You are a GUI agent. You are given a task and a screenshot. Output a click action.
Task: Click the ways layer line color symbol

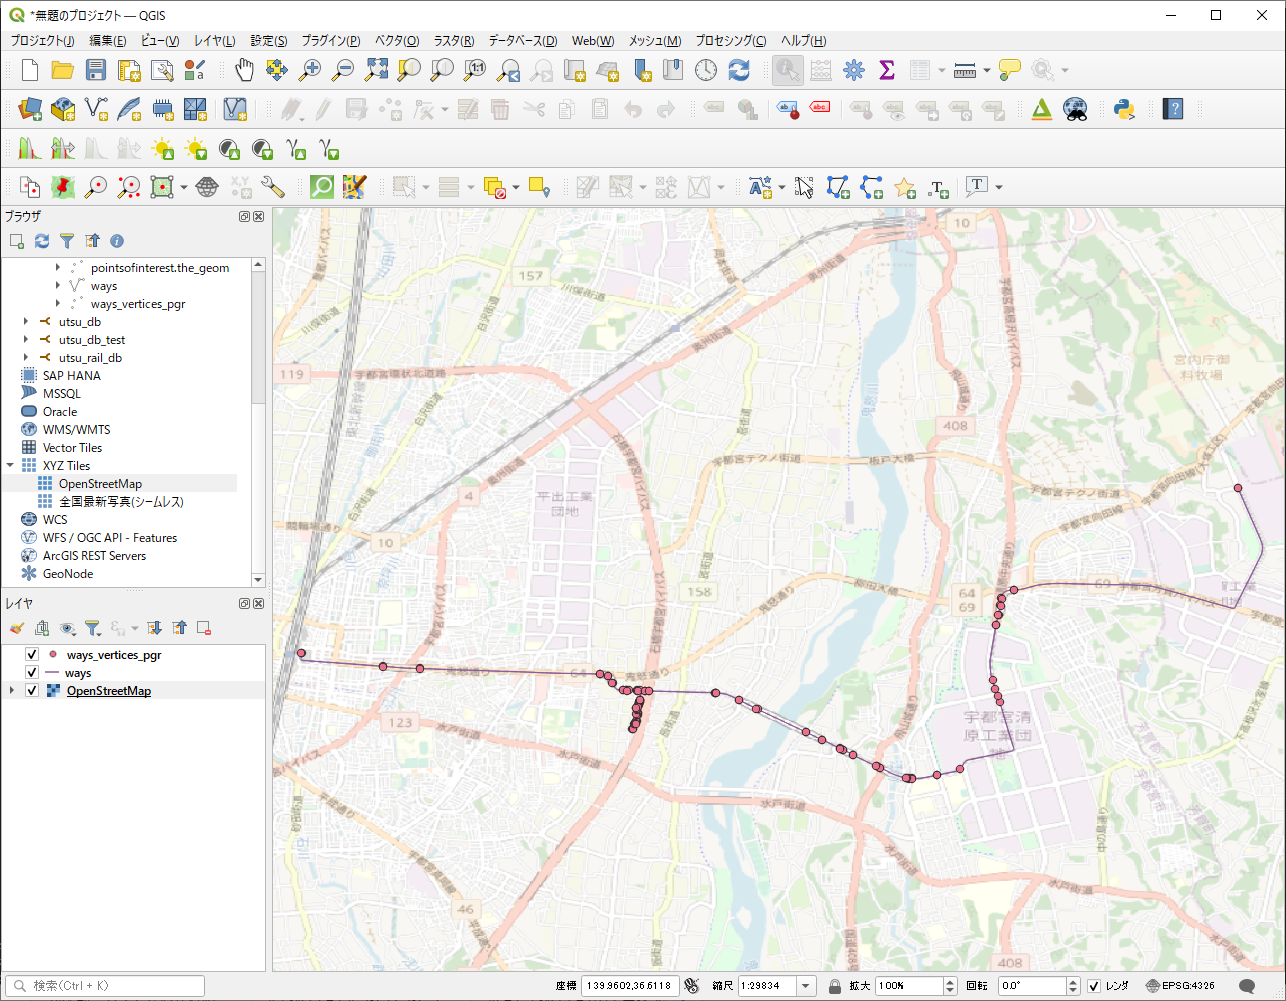click(52, 673)
